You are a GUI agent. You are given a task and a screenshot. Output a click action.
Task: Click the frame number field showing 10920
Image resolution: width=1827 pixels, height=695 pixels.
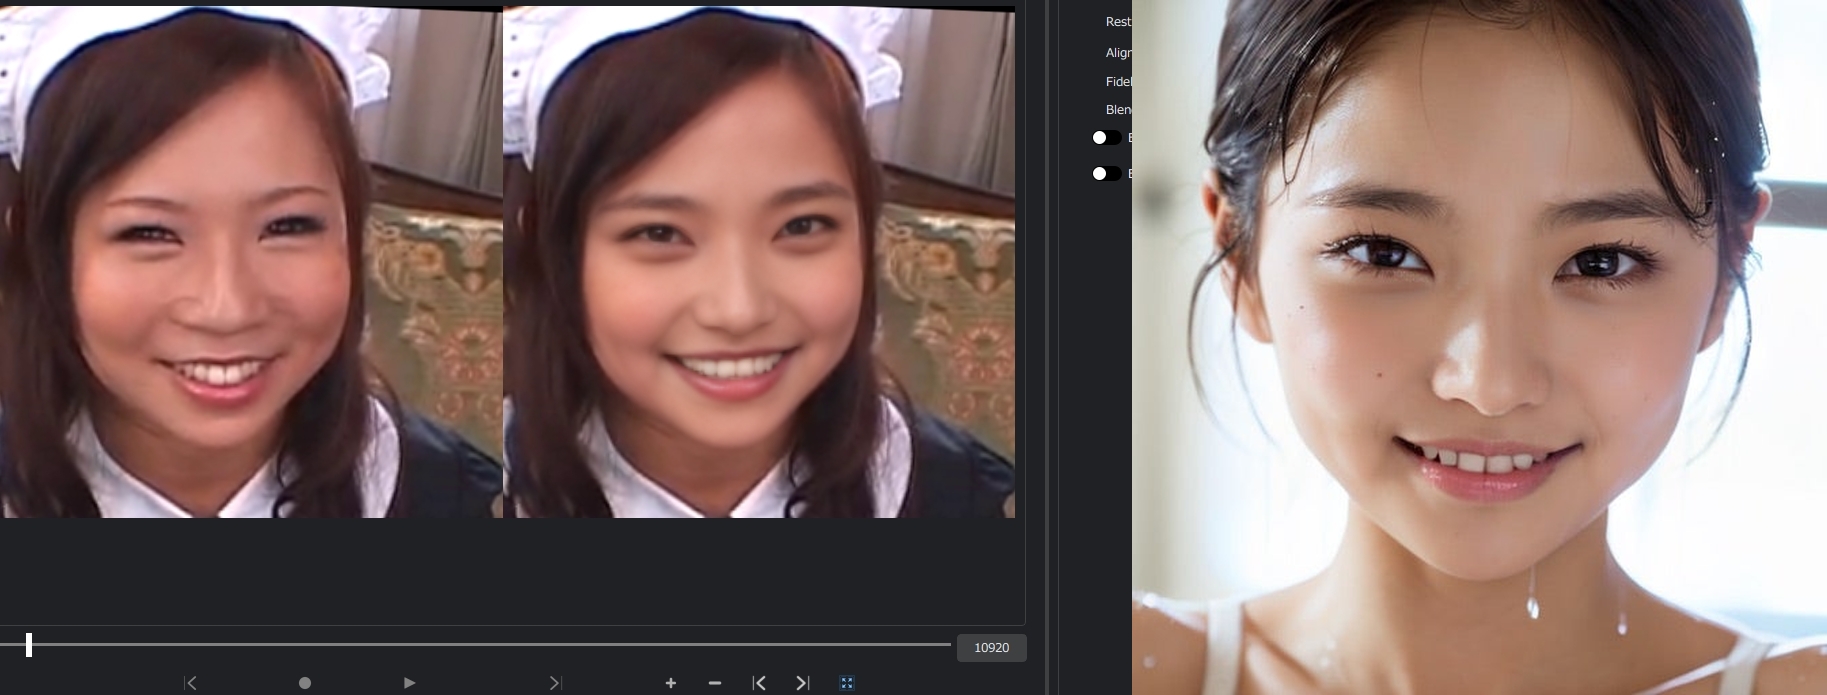pos(991,648)
